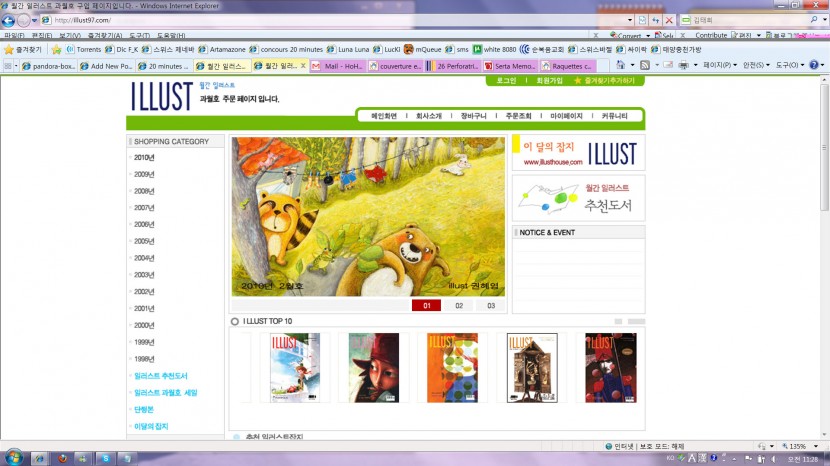
Task: Click the browser Forward arrow button
Action: coord(23,21)
